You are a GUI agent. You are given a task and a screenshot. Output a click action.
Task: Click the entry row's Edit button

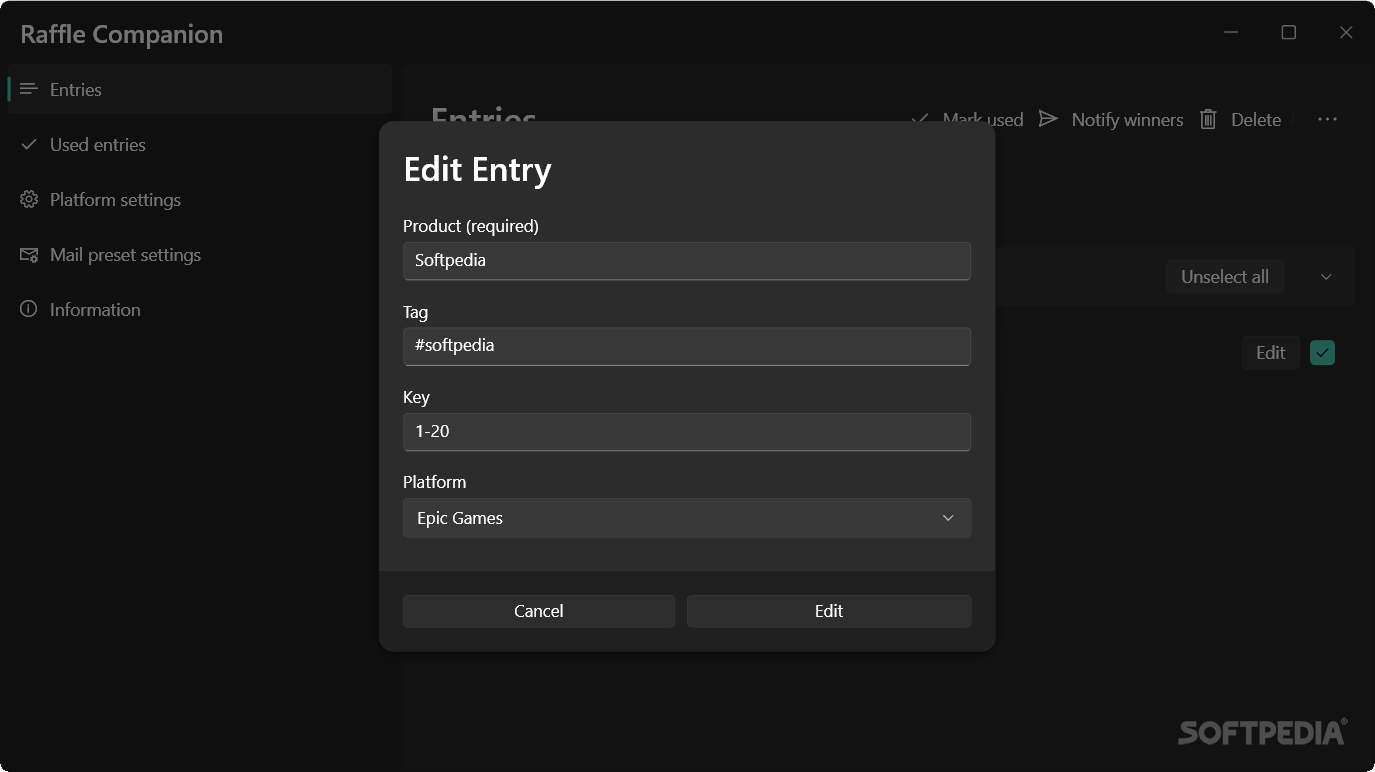(1271, 353)
